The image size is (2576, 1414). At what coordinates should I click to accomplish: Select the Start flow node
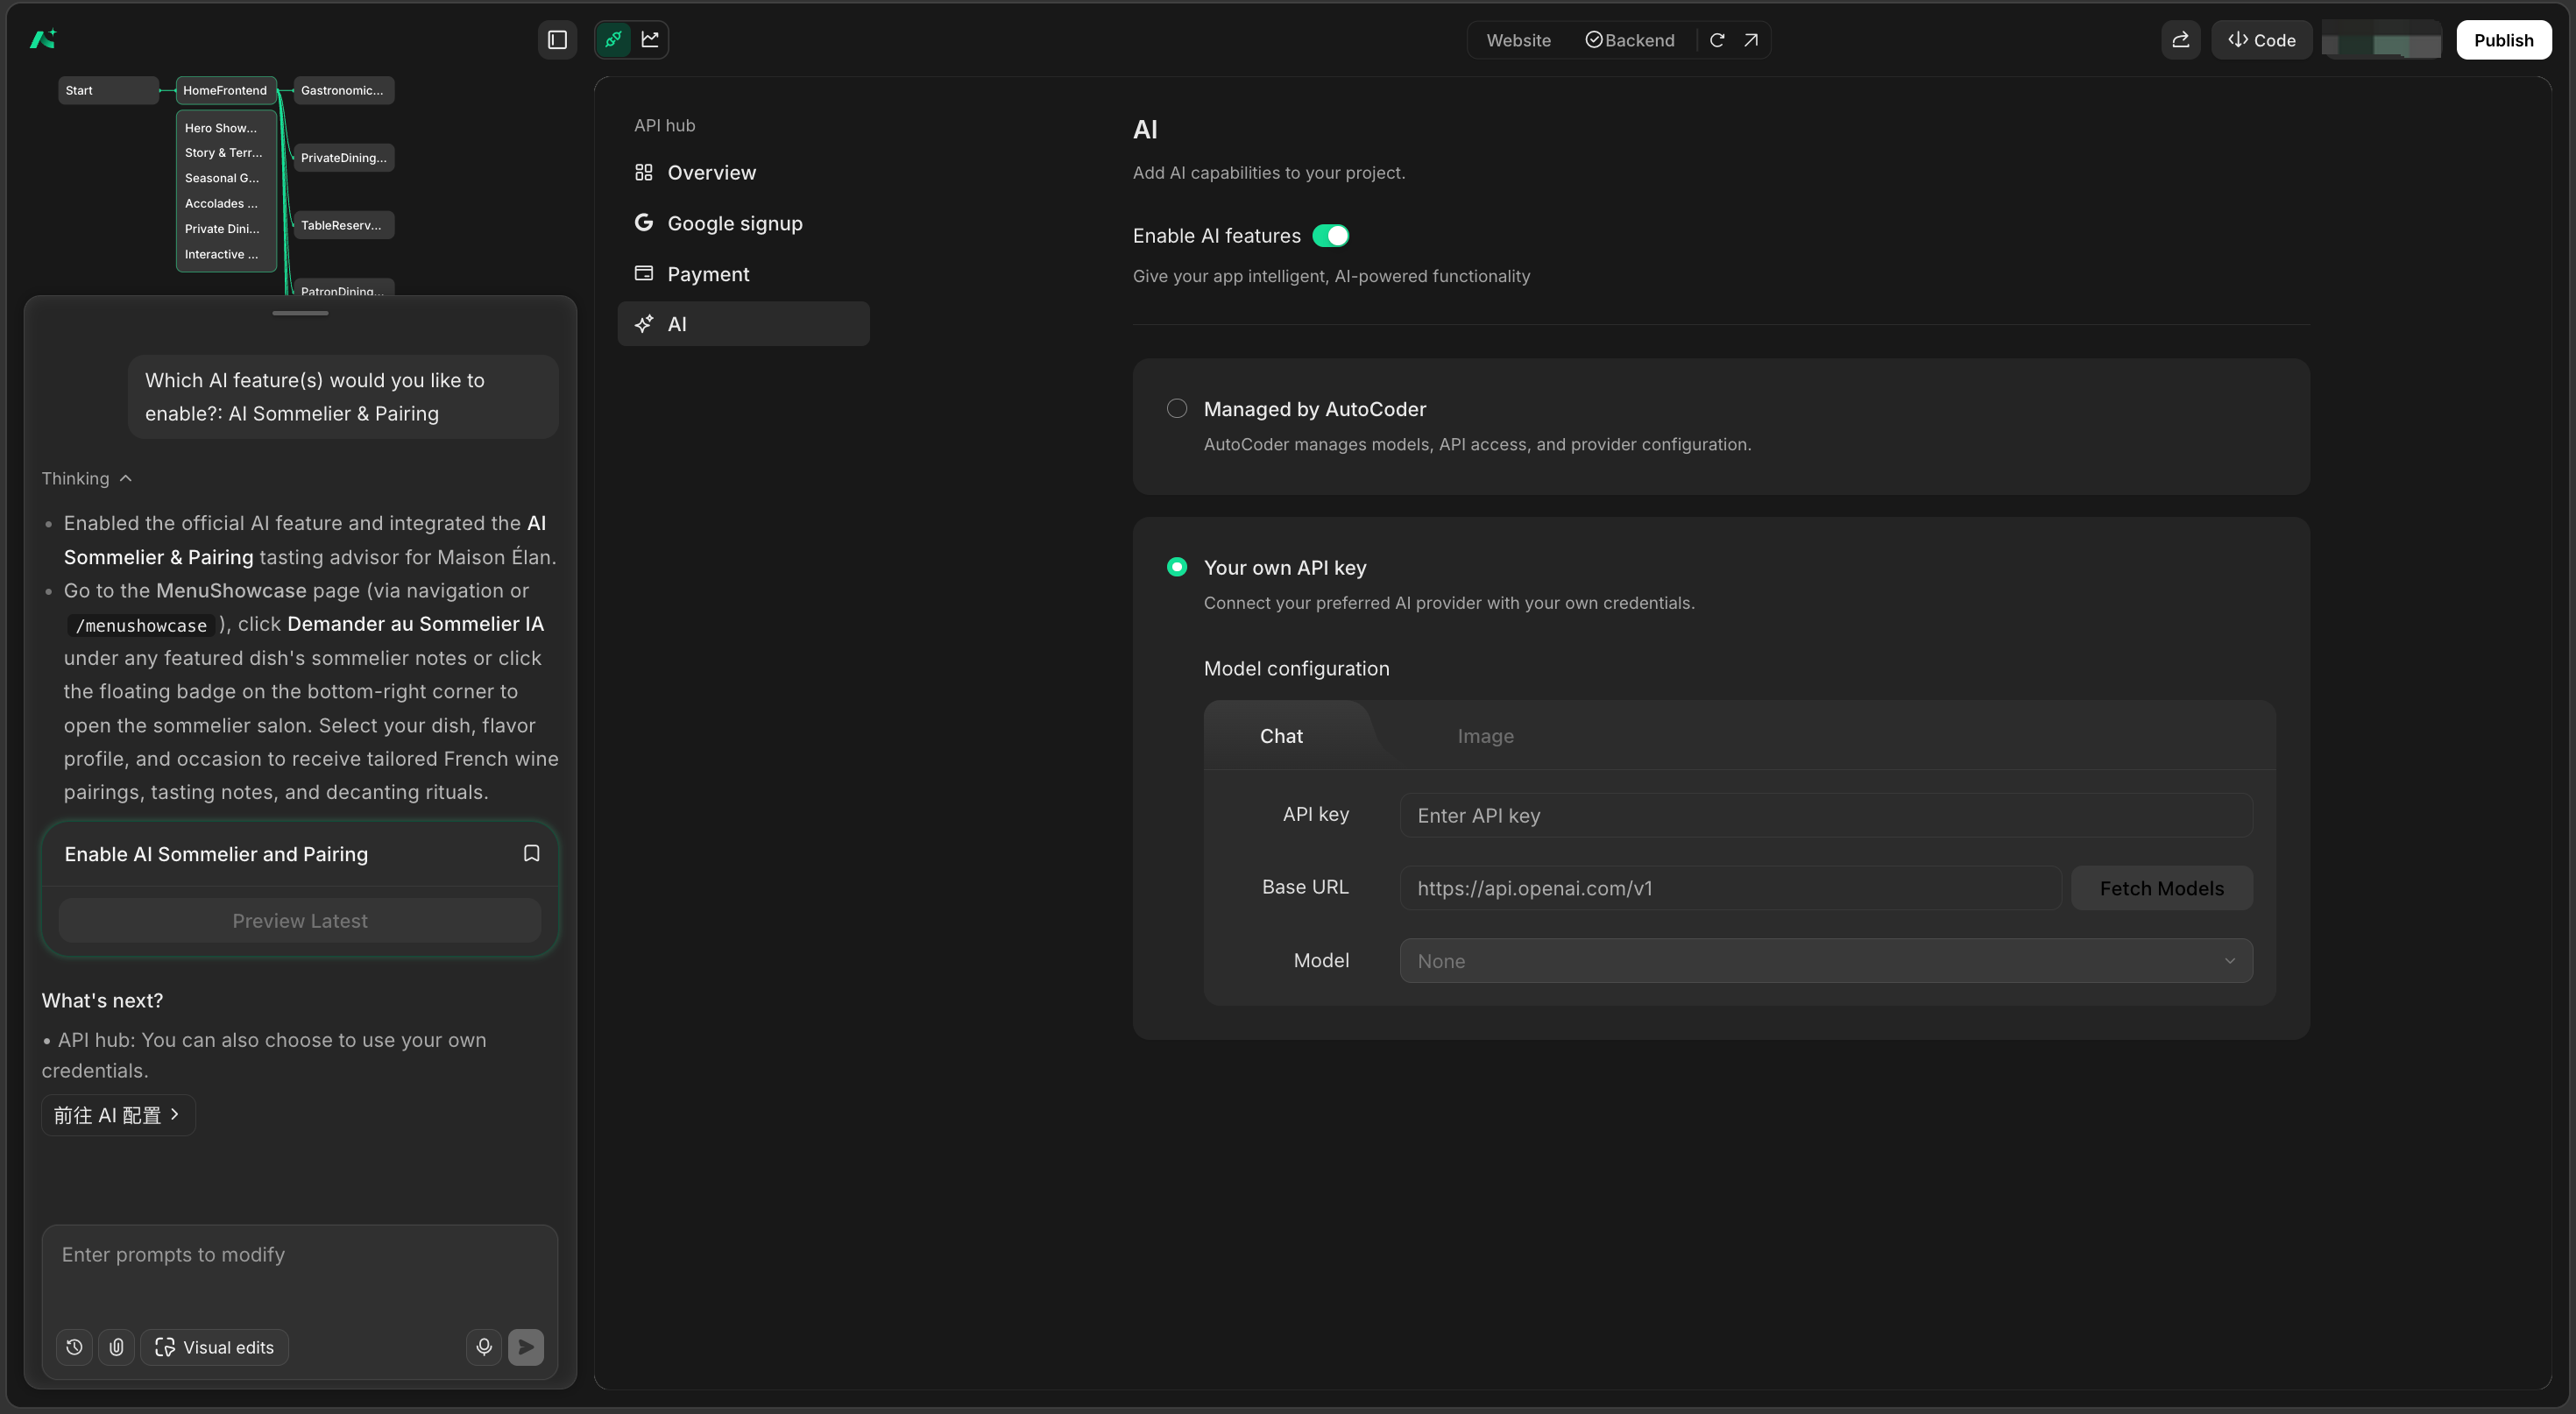(108, 90)
